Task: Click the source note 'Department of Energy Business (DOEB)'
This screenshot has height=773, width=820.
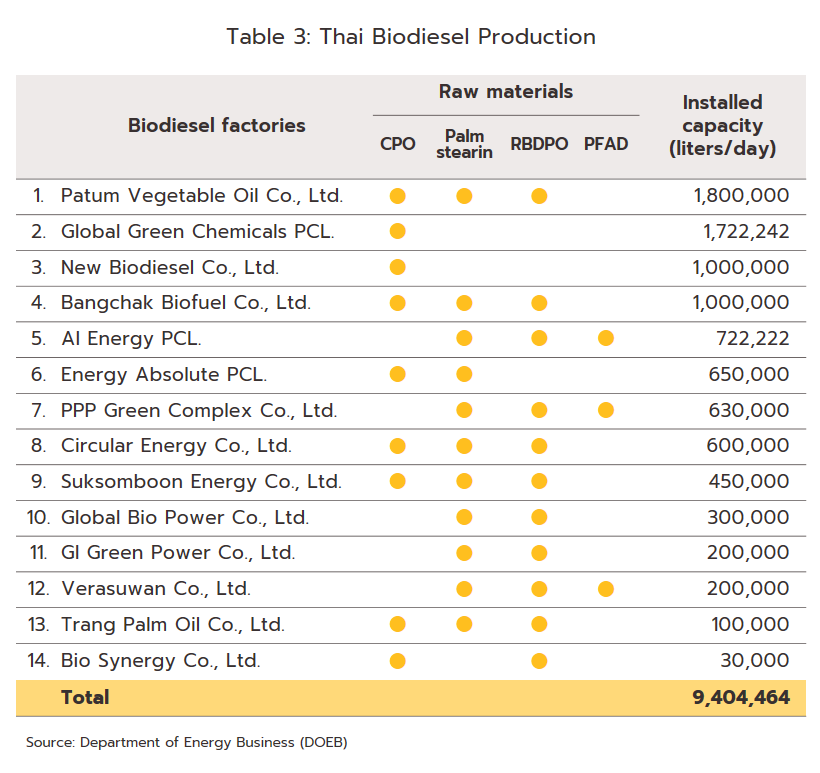Action: [213, 743]
